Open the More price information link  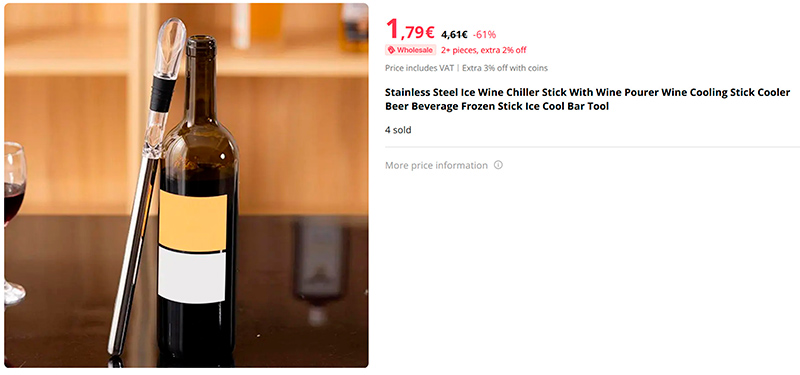click(x=436, y=165)
